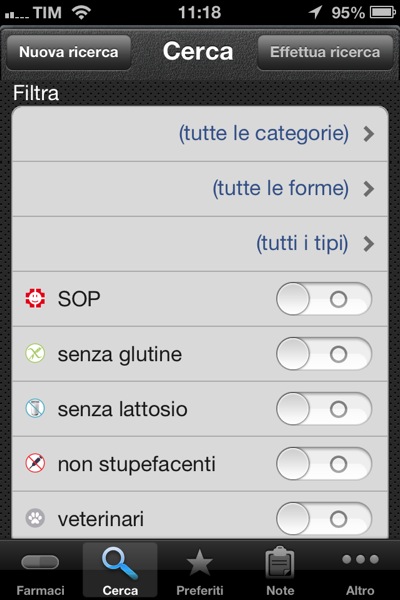Expand the tutte le categorie chevron
The width and height of the screenshot is (400, 600).
pos(369,134)
